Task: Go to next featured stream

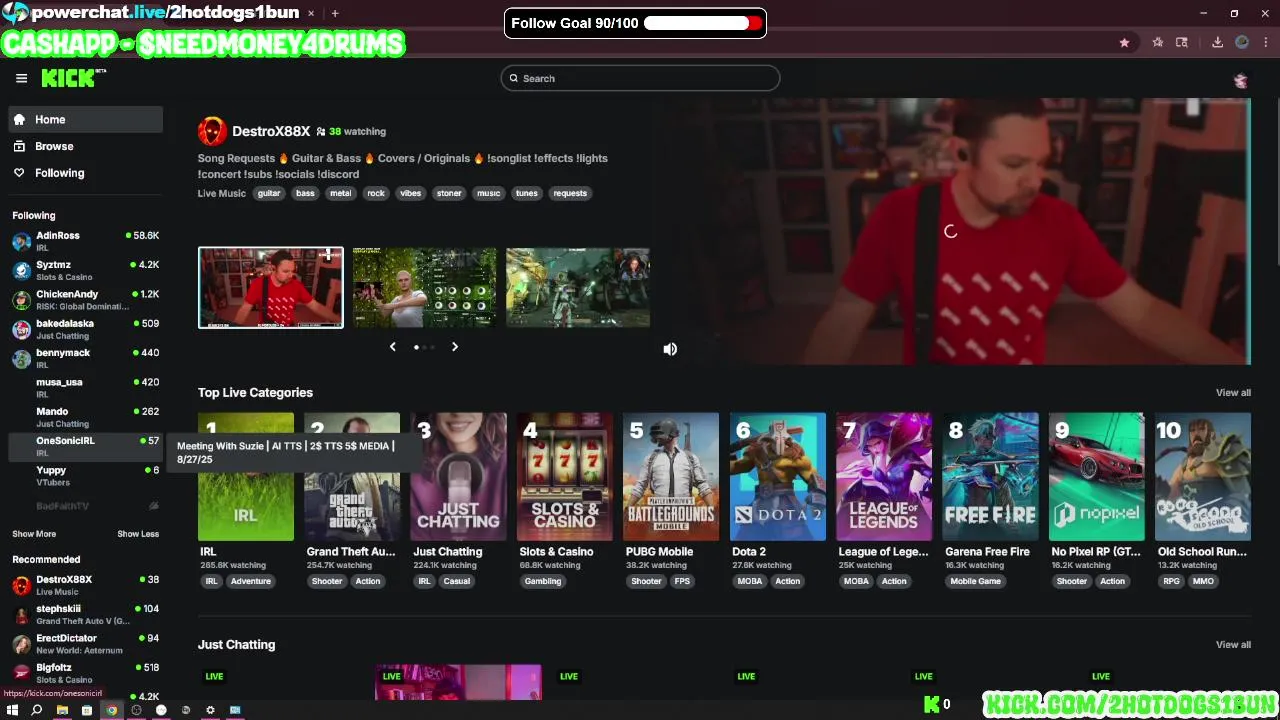Action: pos(454,346)
